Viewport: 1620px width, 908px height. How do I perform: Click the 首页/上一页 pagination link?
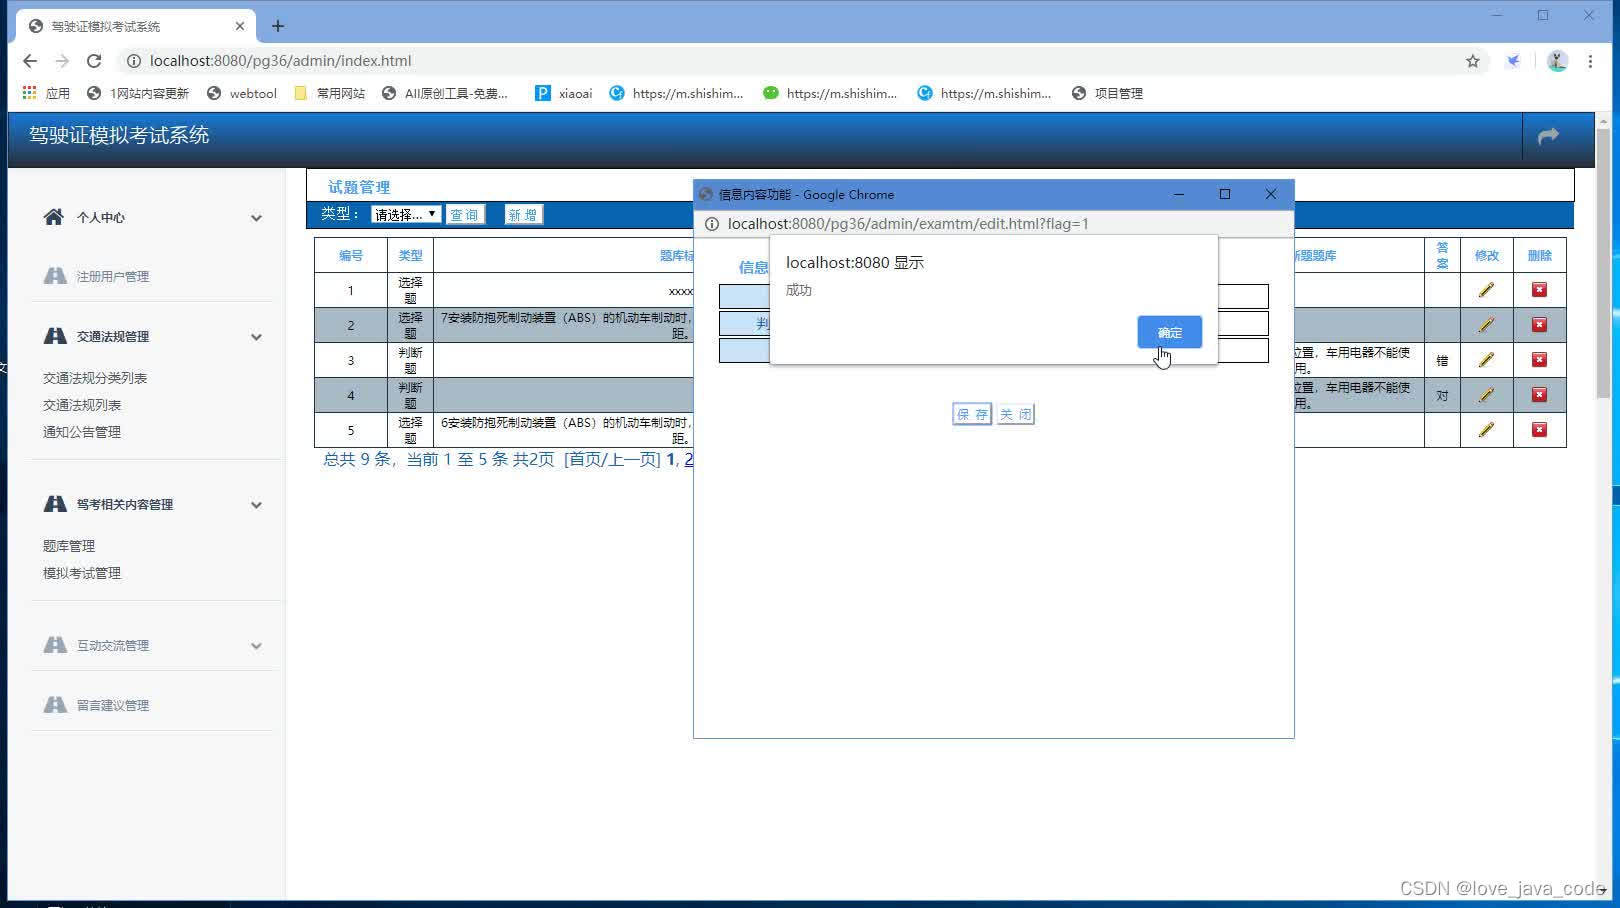point(612,459)
